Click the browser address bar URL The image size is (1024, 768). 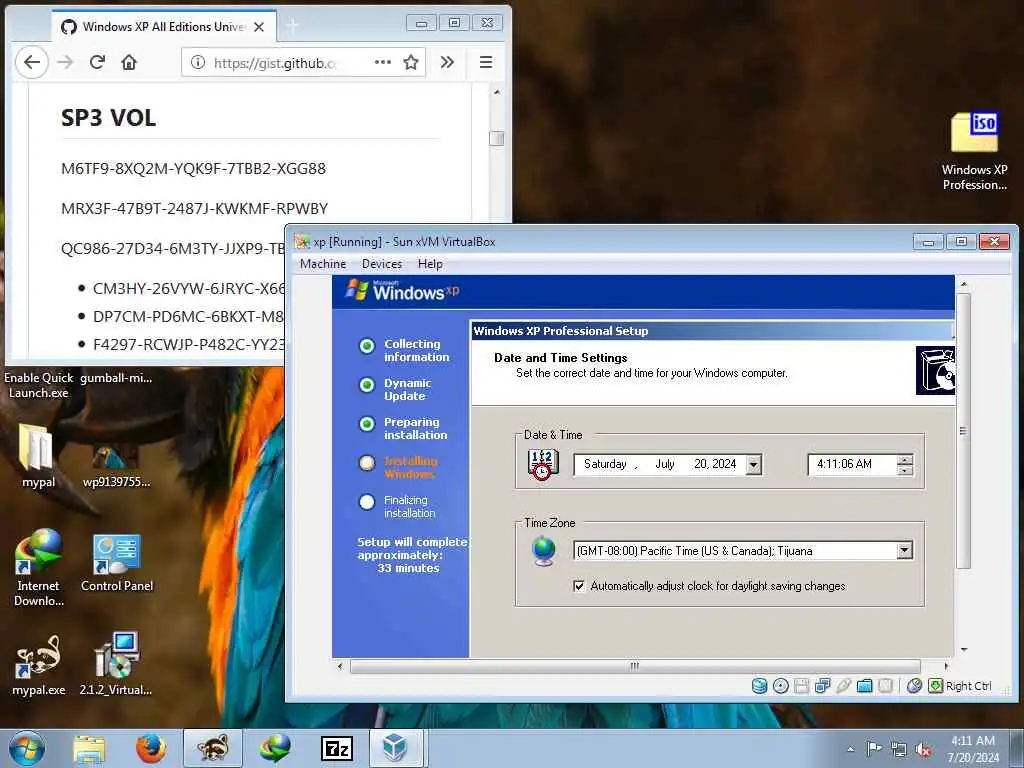pos(274,63)
